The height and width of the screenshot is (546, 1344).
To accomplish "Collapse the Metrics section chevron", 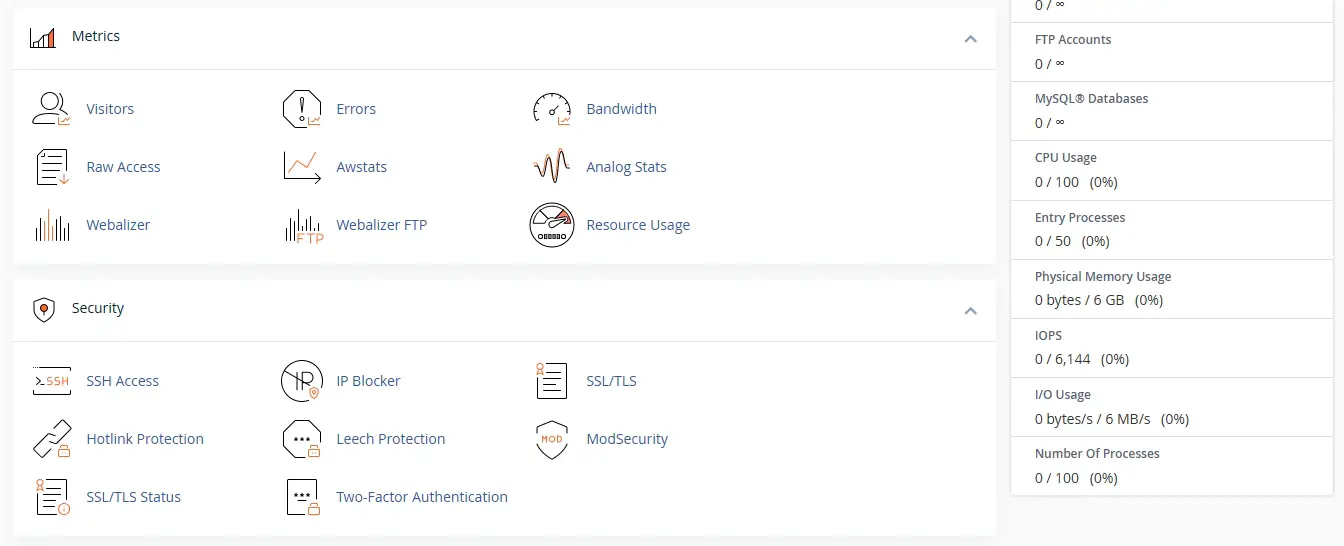I will (970, 39).
